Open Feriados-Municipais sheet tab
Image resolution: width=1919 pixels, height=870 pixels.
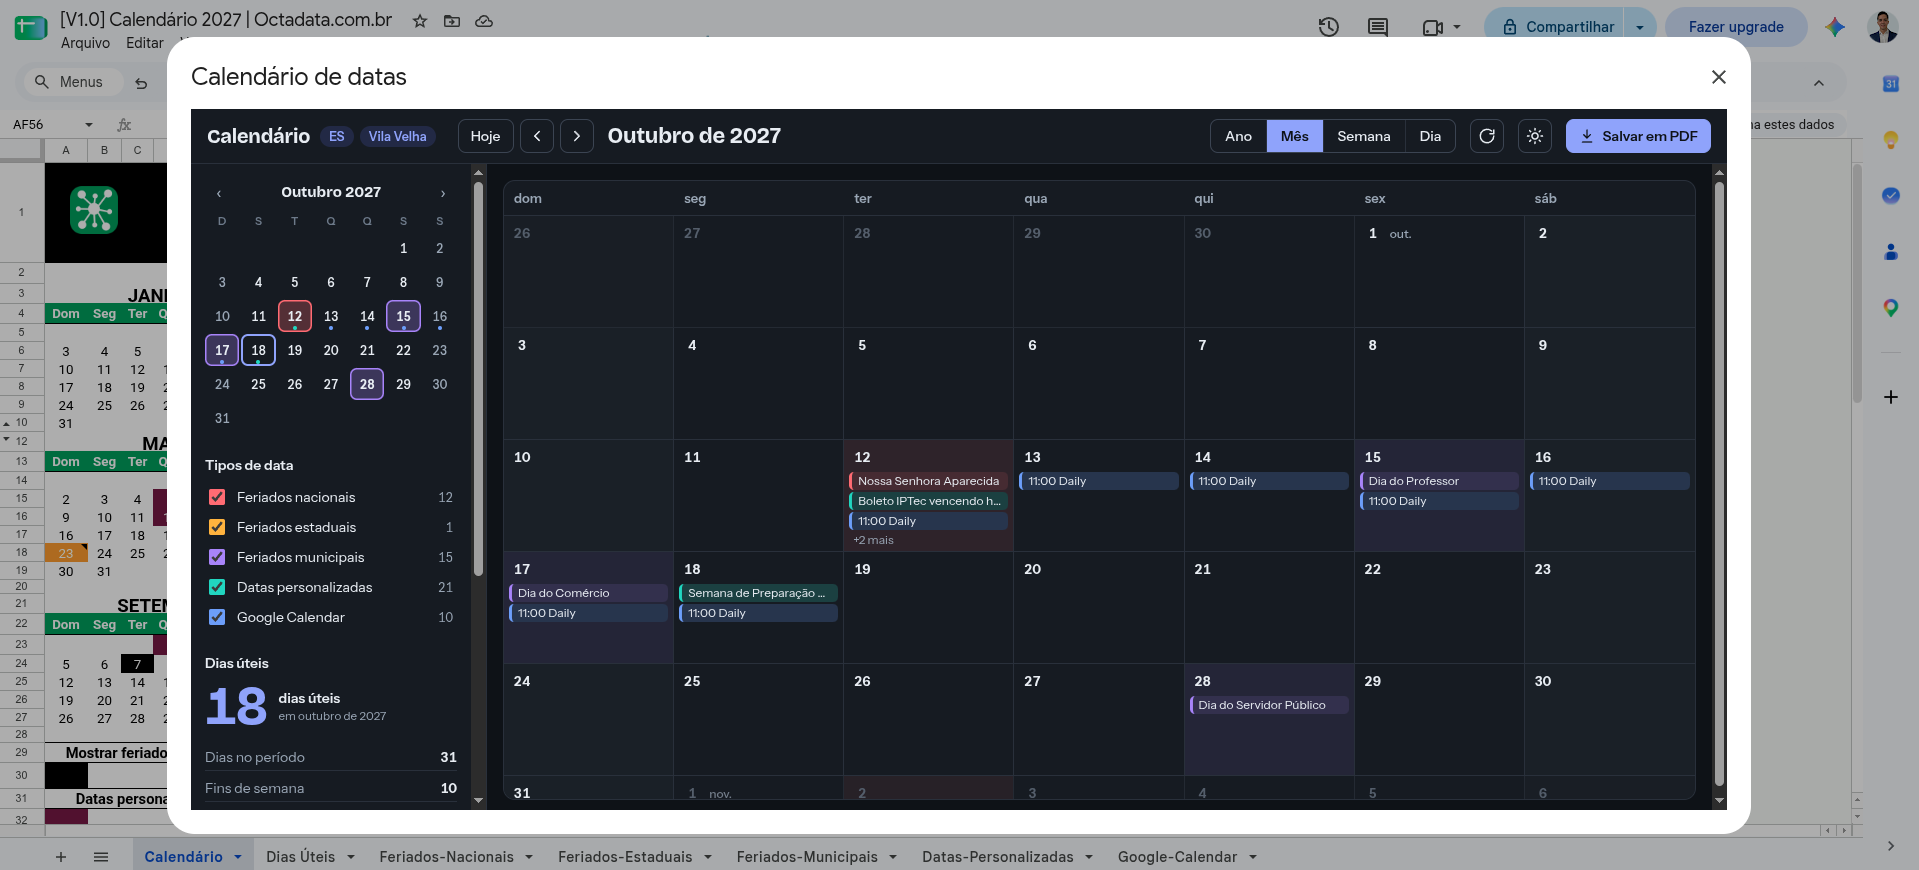(807, 857)
